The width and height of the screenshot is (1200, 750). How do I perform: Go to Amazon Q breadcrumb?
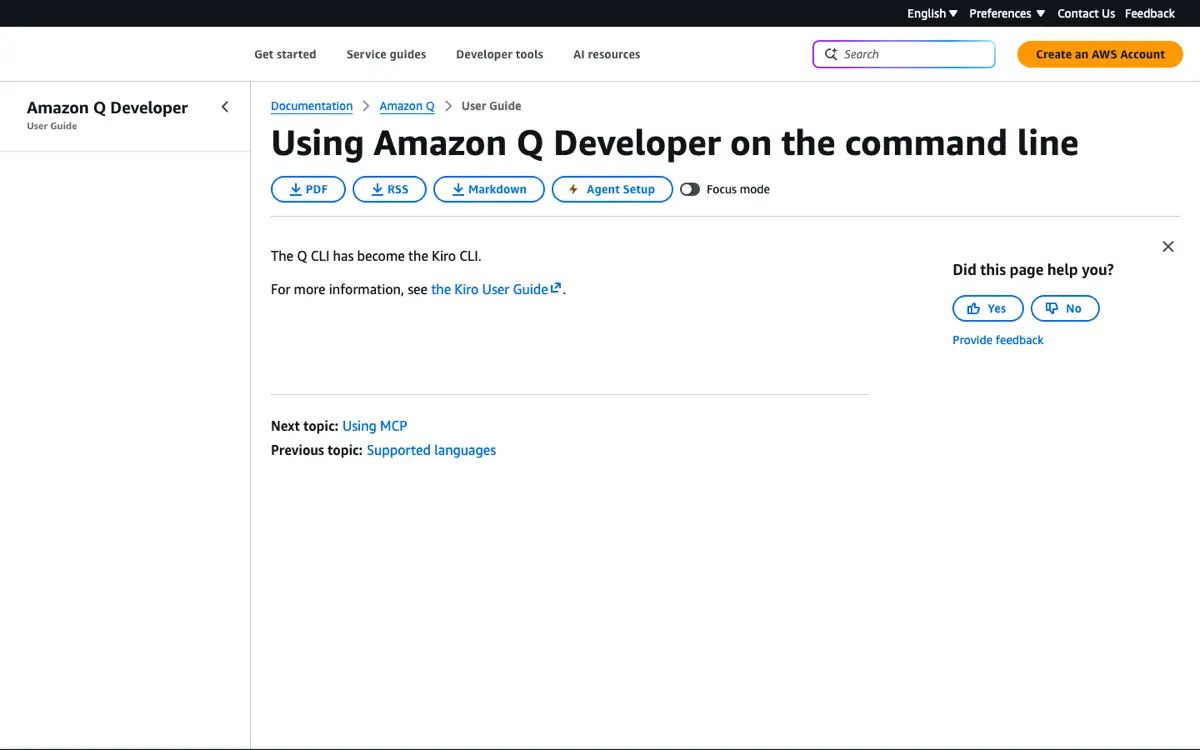coord(407,106)
